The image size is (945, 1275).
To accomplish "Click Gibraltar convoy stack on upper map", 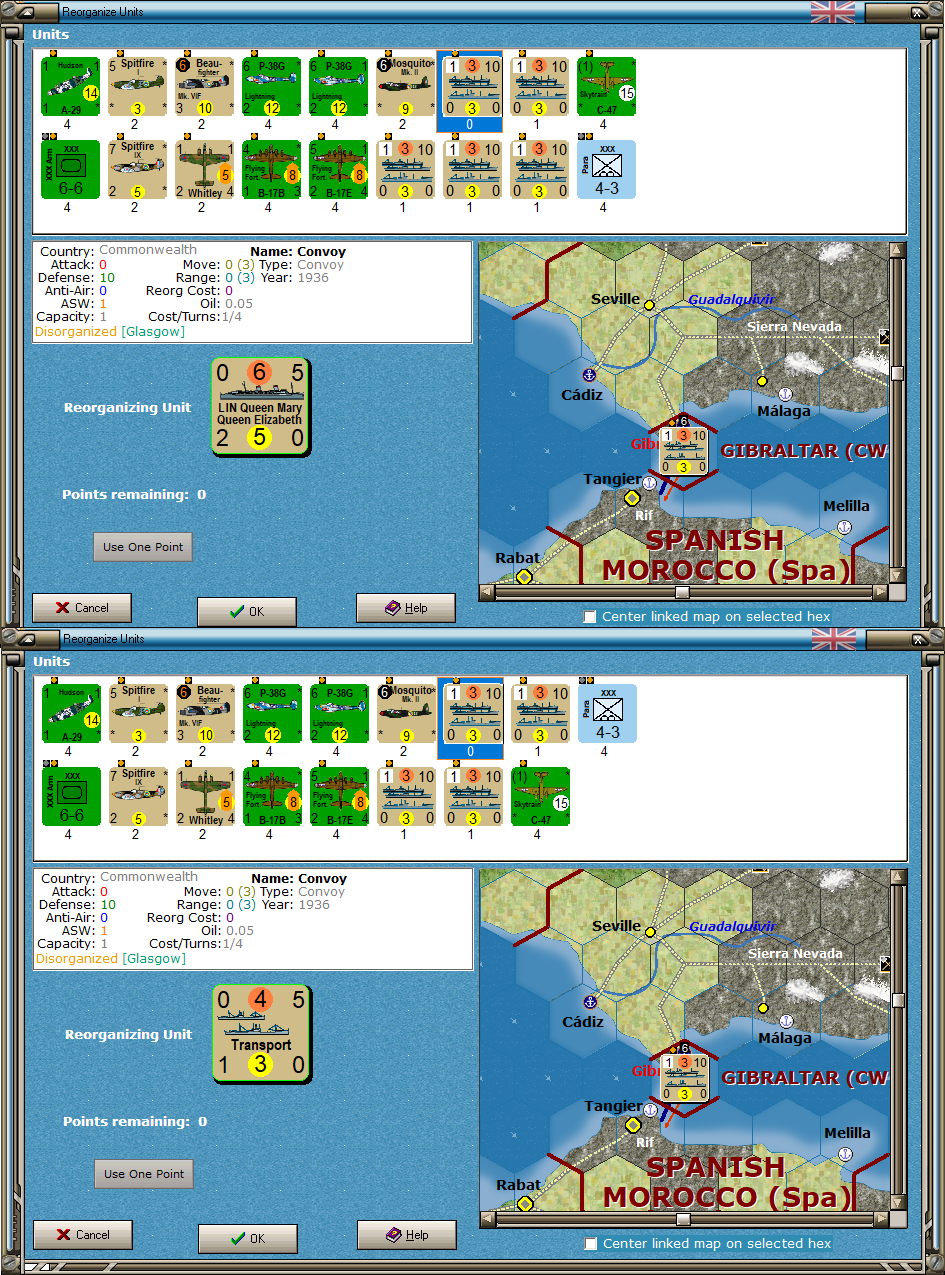I will (x=683, y=450).
